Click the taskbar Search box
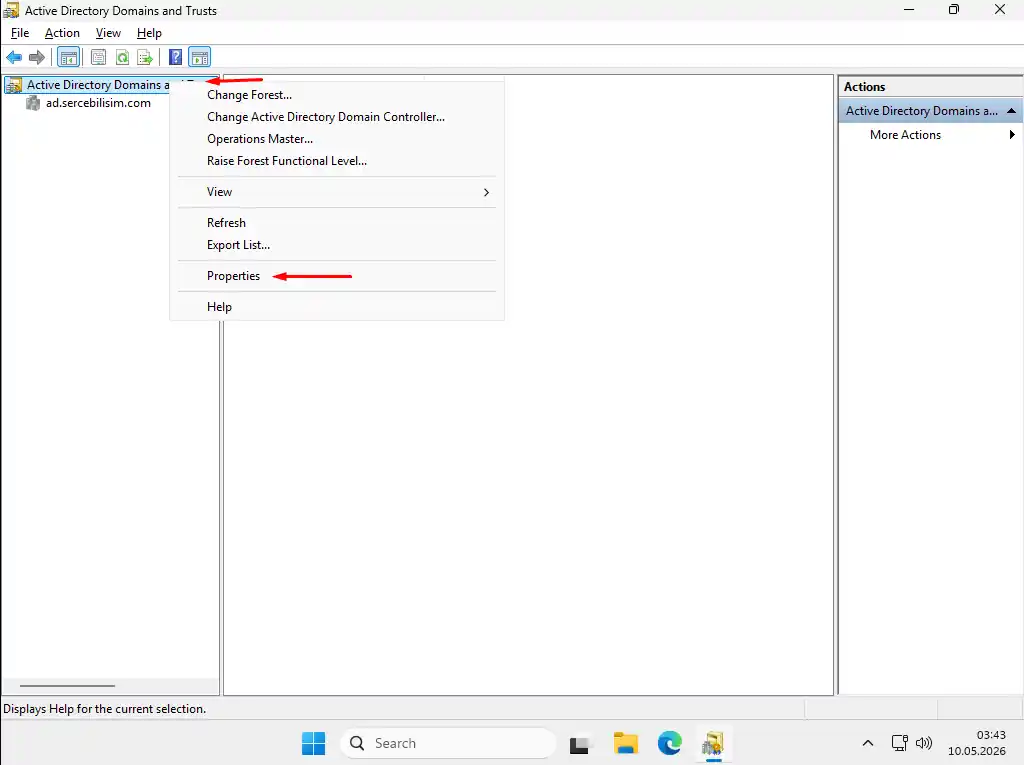This screenshot has width=1024, height=765. click(x=447, y=743)
